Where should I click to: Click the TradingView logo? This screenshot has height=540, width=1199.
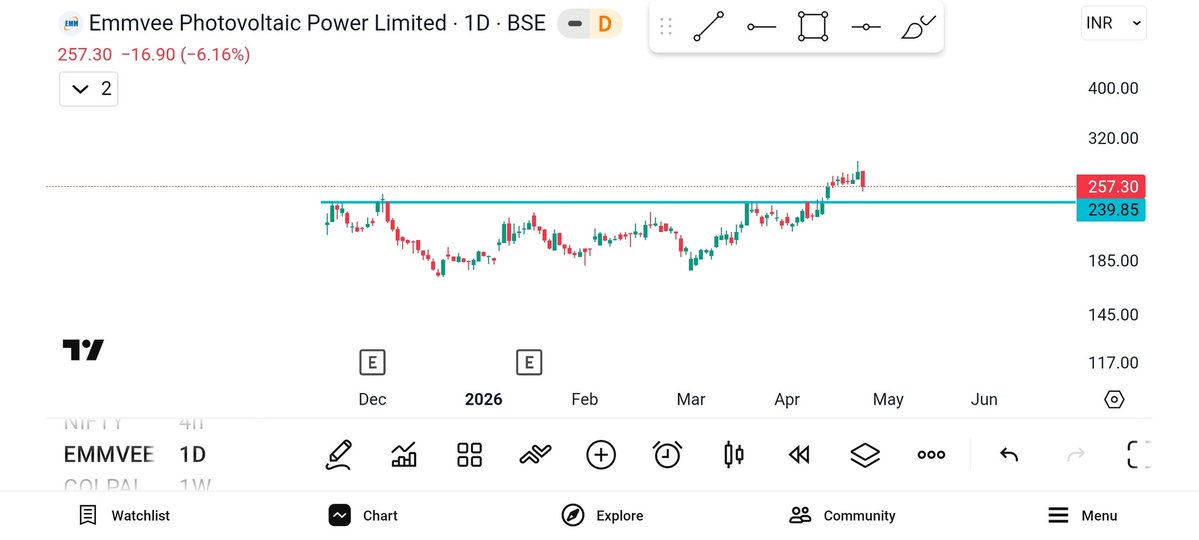(x=83, y=350)
